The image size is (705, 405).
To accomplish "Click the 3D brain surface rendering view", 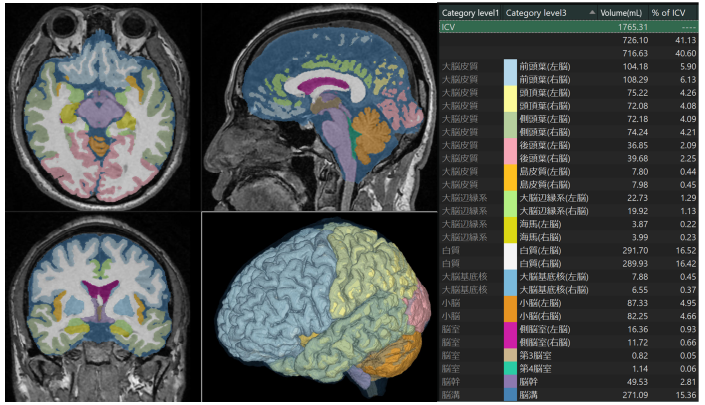I will (319, 307).
